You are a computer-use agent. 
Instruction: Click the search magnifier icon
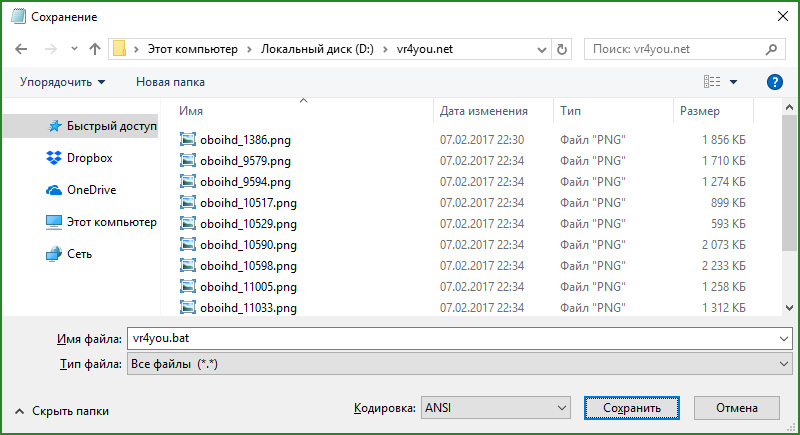[772, 48]
